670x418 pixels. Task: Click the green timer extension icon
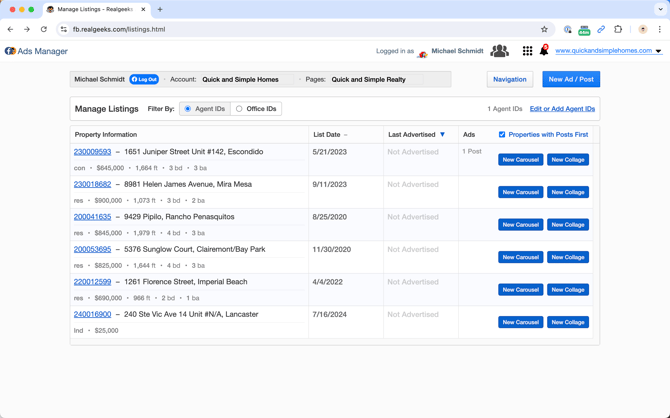584,30
